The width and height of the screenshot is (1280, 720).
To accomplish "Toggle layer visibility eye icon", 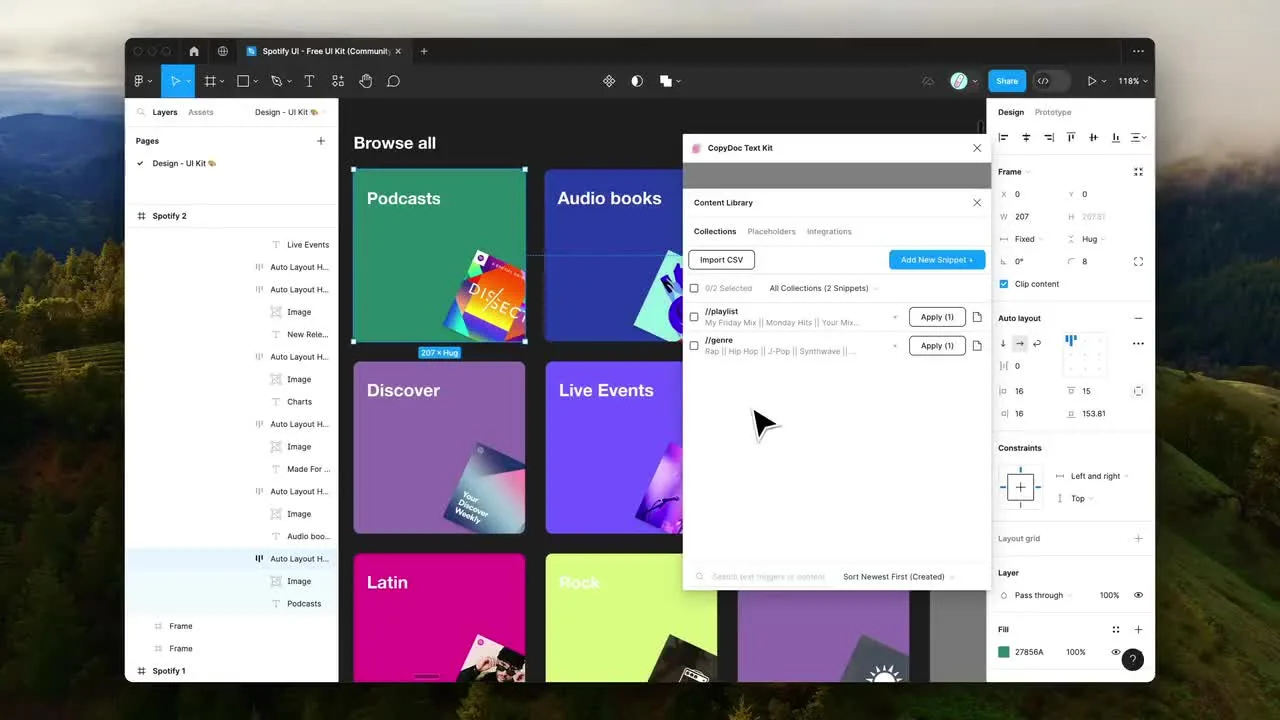I will click(1138, 595).
